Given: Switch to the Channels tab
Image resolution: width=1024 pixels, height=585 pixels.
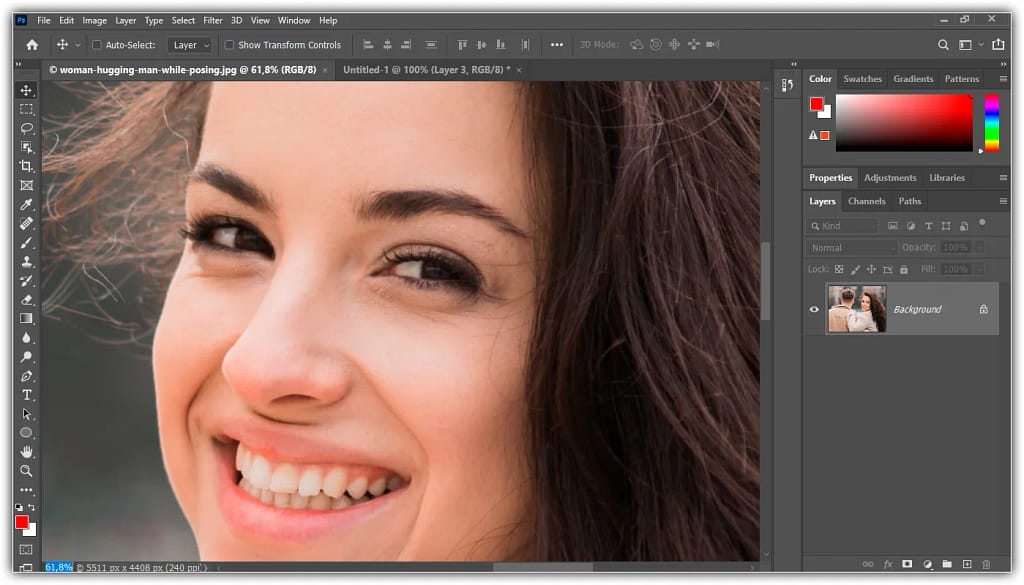Looking at the screenshot, I should click(x=866, y=201).
